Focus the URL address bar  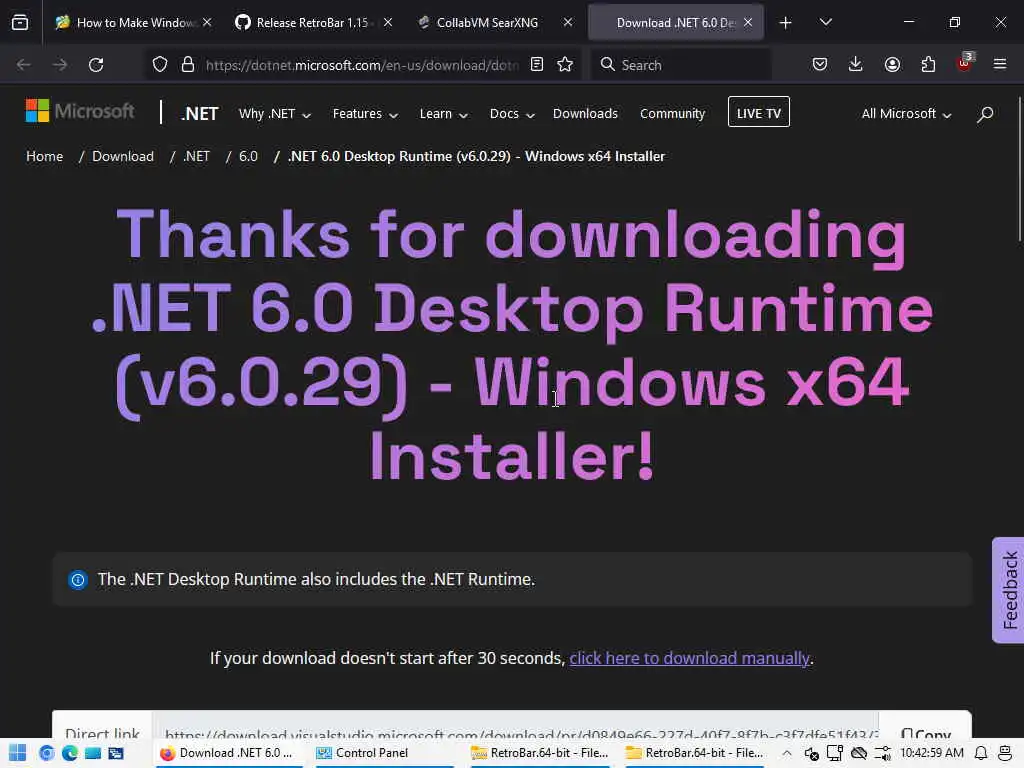click(x=362, y=65)
